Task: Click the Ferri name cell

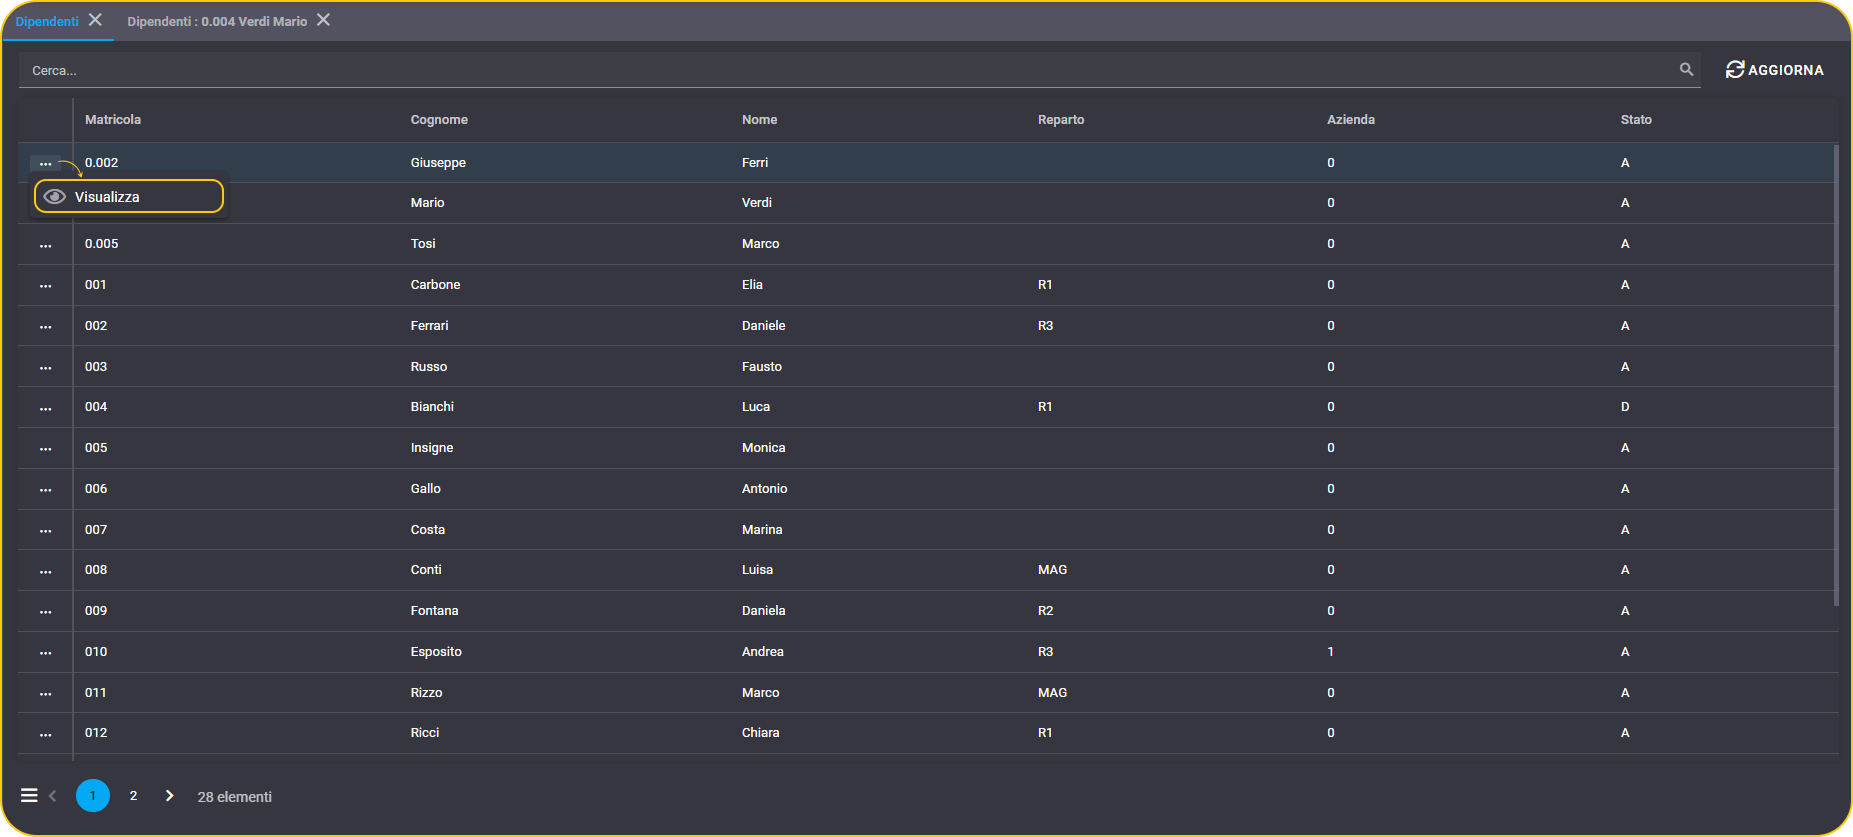Action: [755, 163]
